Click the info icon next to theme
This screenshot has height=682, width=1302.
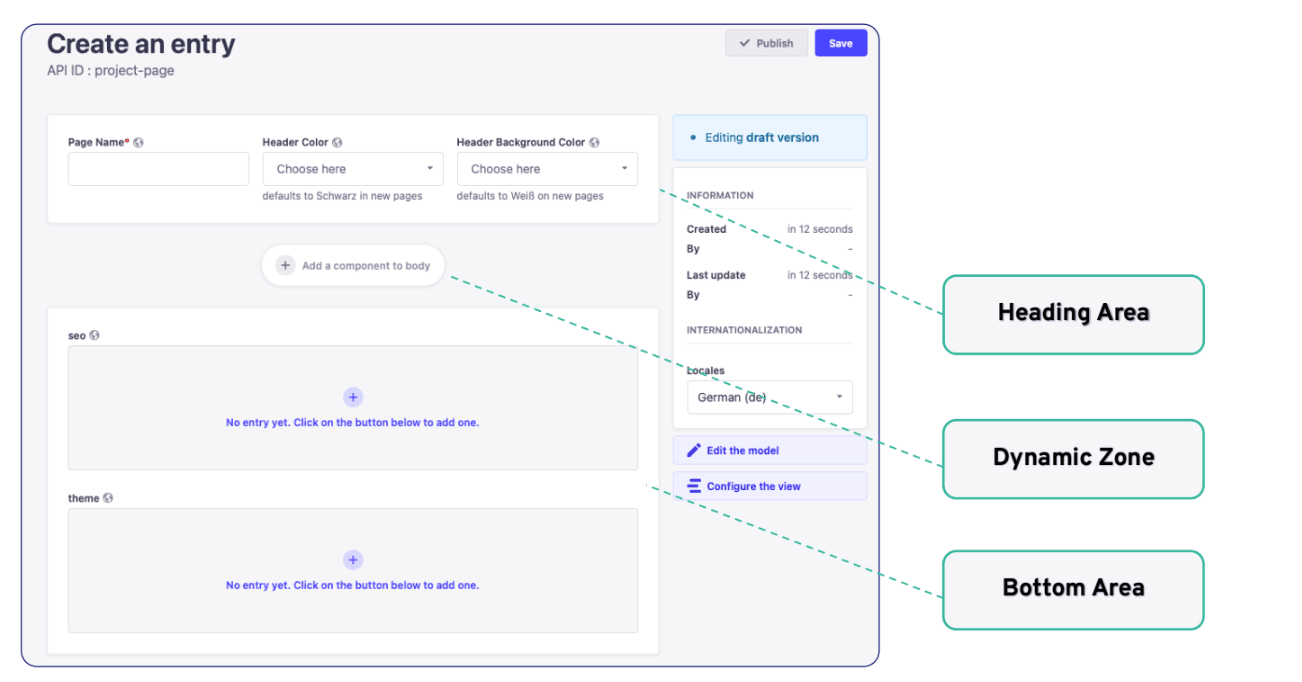coord(110,497)
